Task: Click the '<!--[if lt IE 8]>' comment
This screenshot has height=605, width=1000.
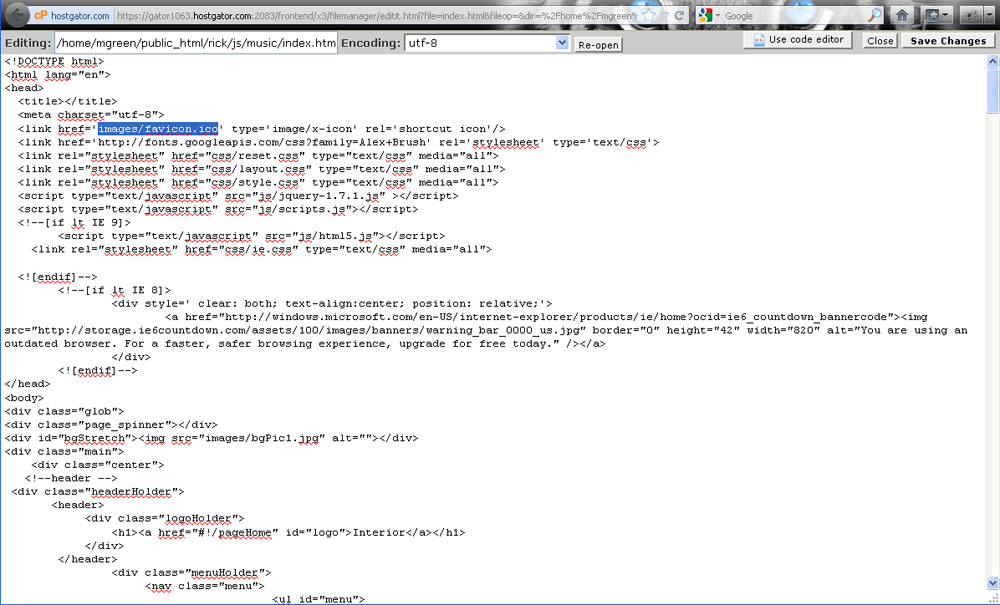Action: (x=115, y=290)
